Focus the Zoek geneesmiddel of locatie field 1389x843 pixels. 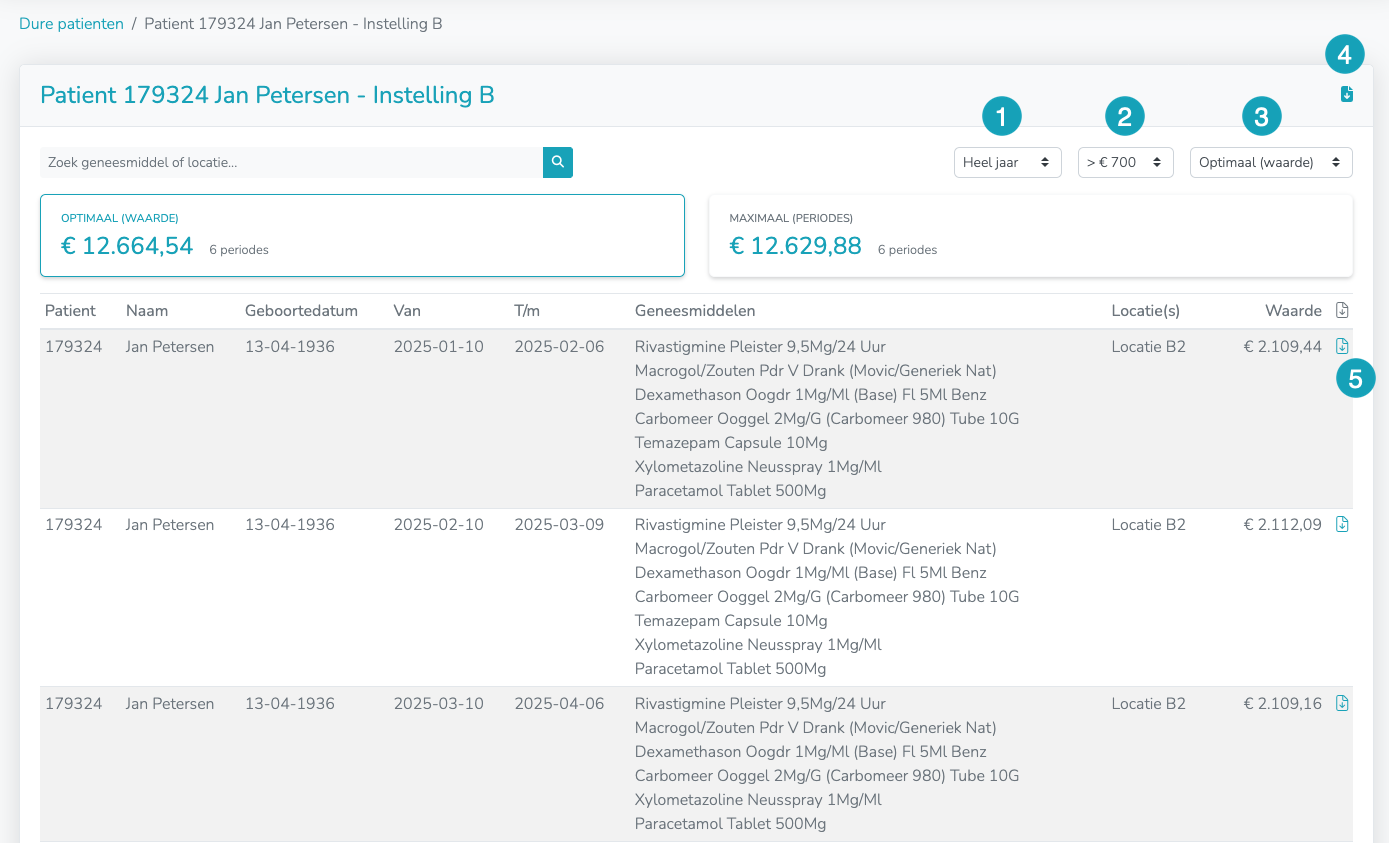pos(291,162)
